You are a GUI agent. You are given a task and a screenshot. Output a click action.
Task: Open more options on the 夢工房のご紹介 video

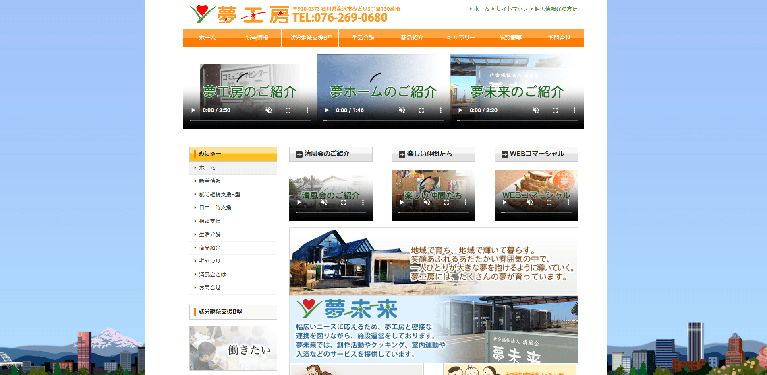308,110
